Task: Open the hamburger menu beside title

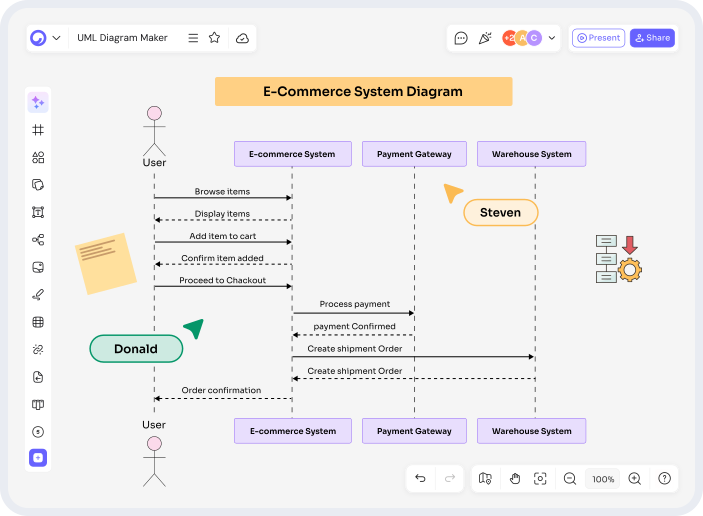Action: (x=191, y=38)
